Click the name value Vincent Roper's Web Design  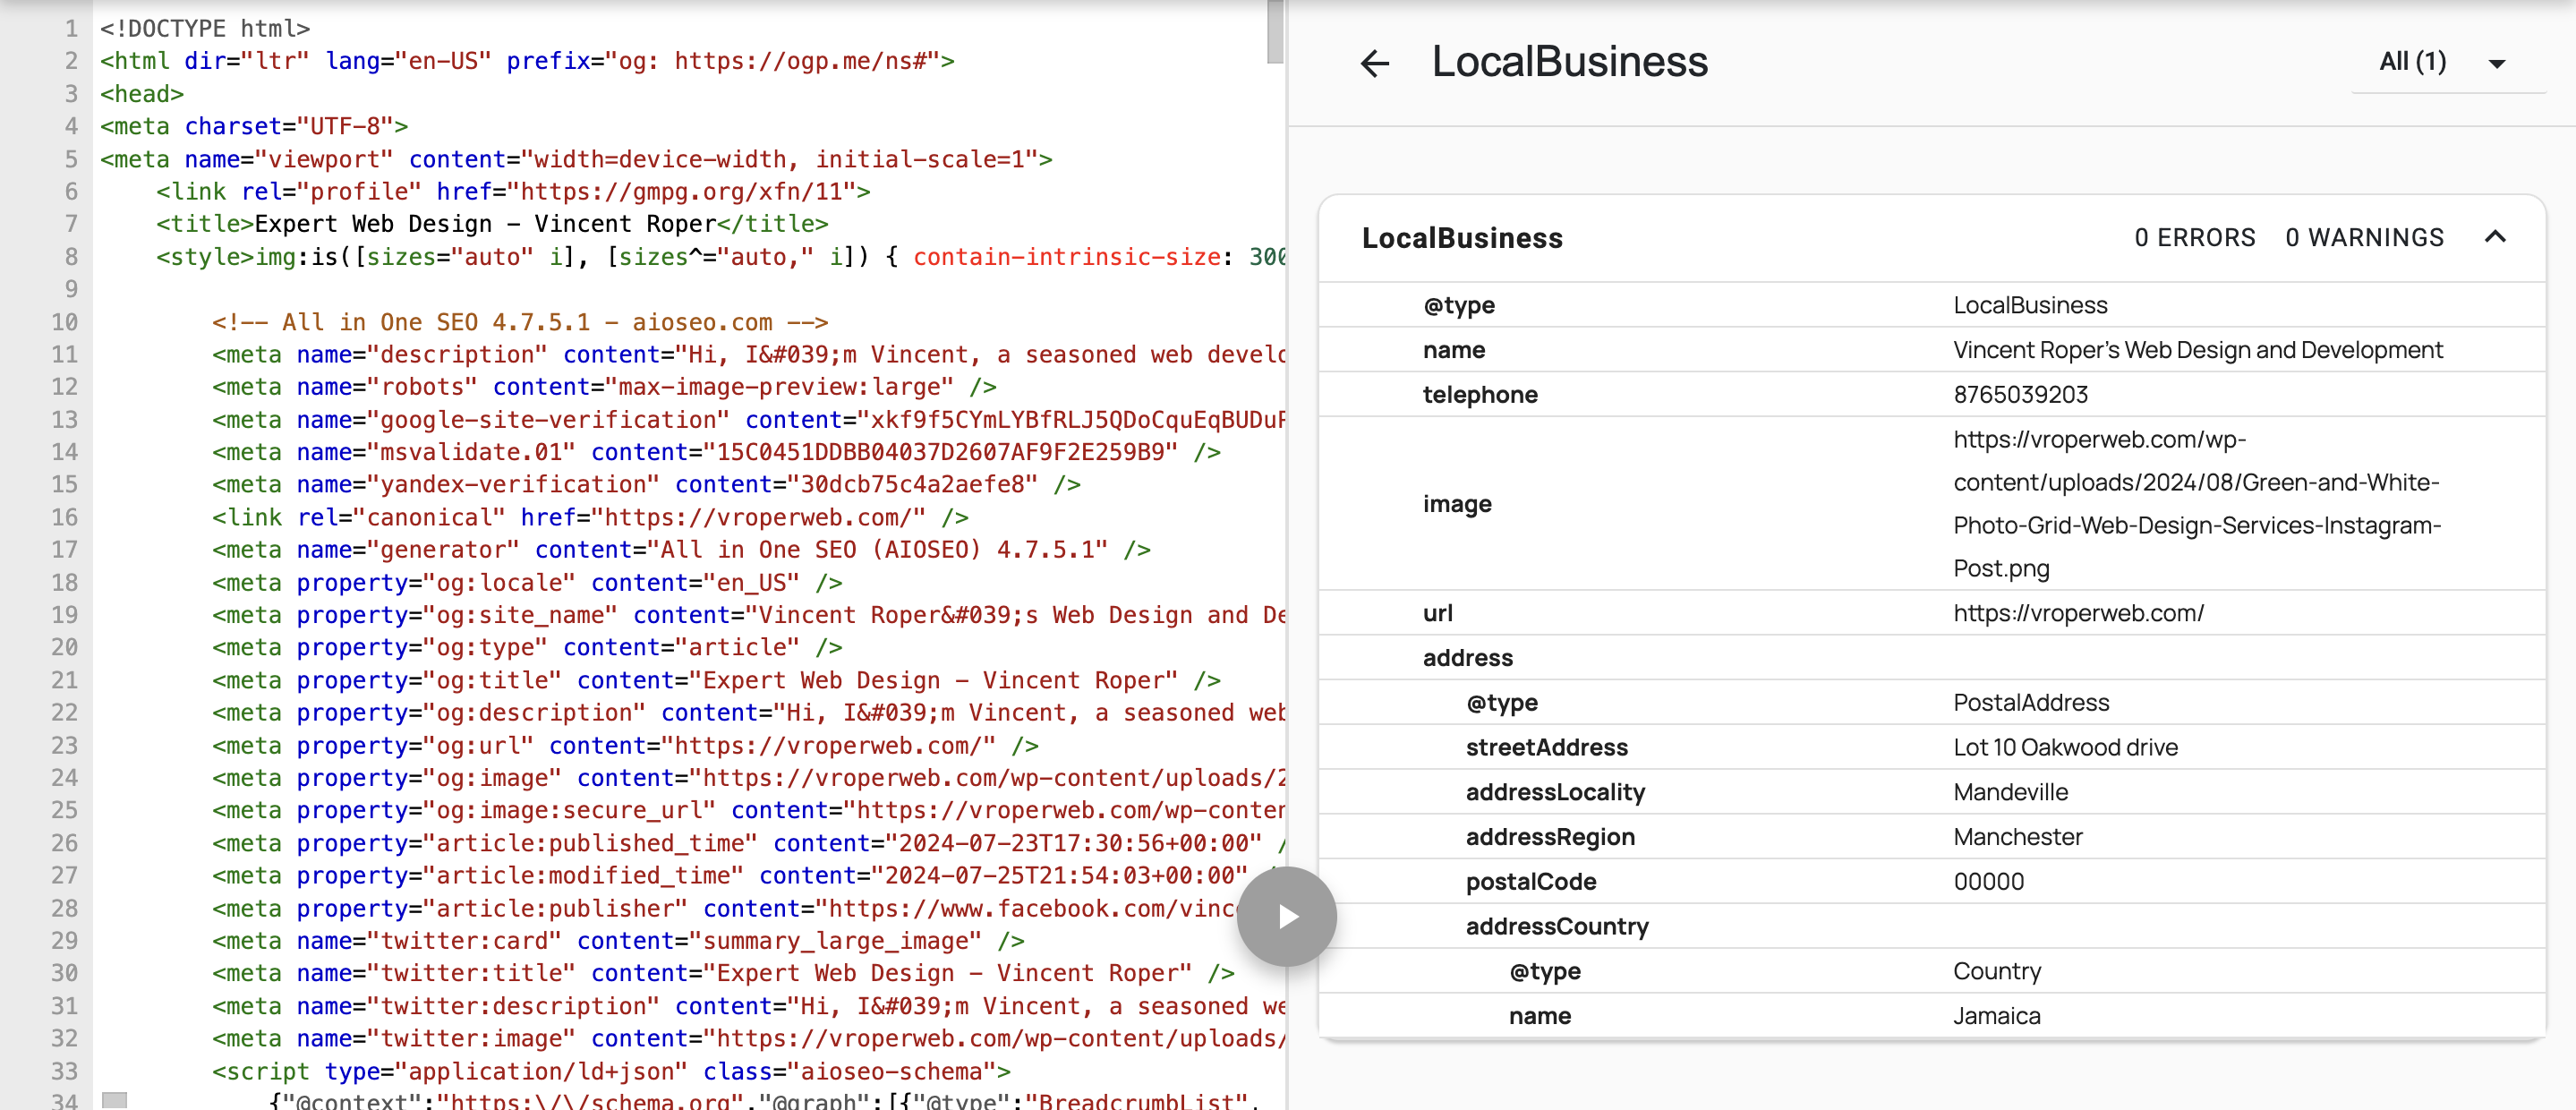[x=2198, y=350]
